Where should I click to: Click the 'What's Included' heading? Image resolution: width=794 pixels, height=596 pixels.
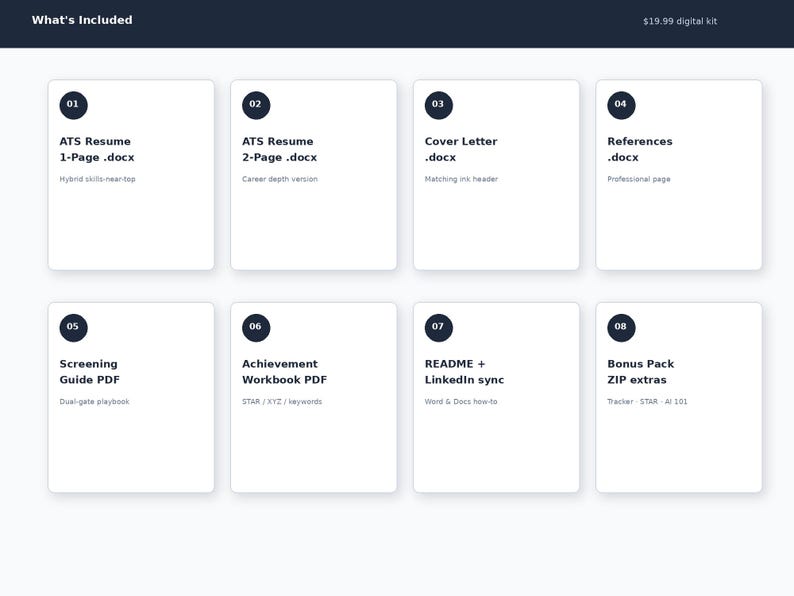click(x=82, y=20)
